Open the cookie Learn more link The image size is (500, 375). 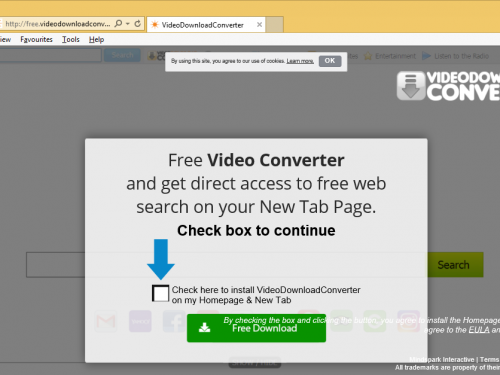tap(300, 61)
